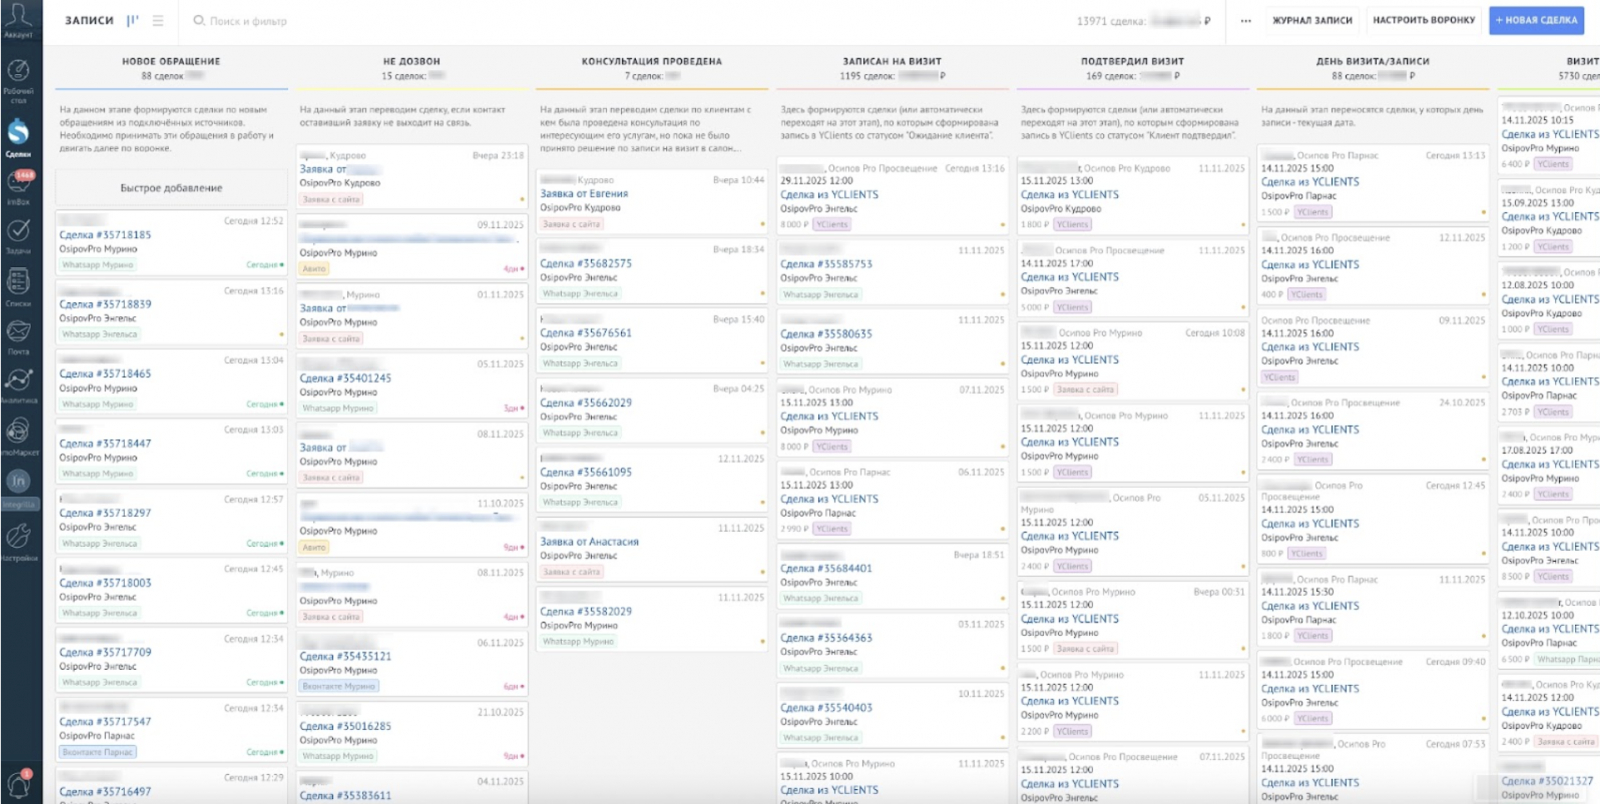Open deal Сделка #35682575
1600x804 pixels.
click(x=586, y=264)
